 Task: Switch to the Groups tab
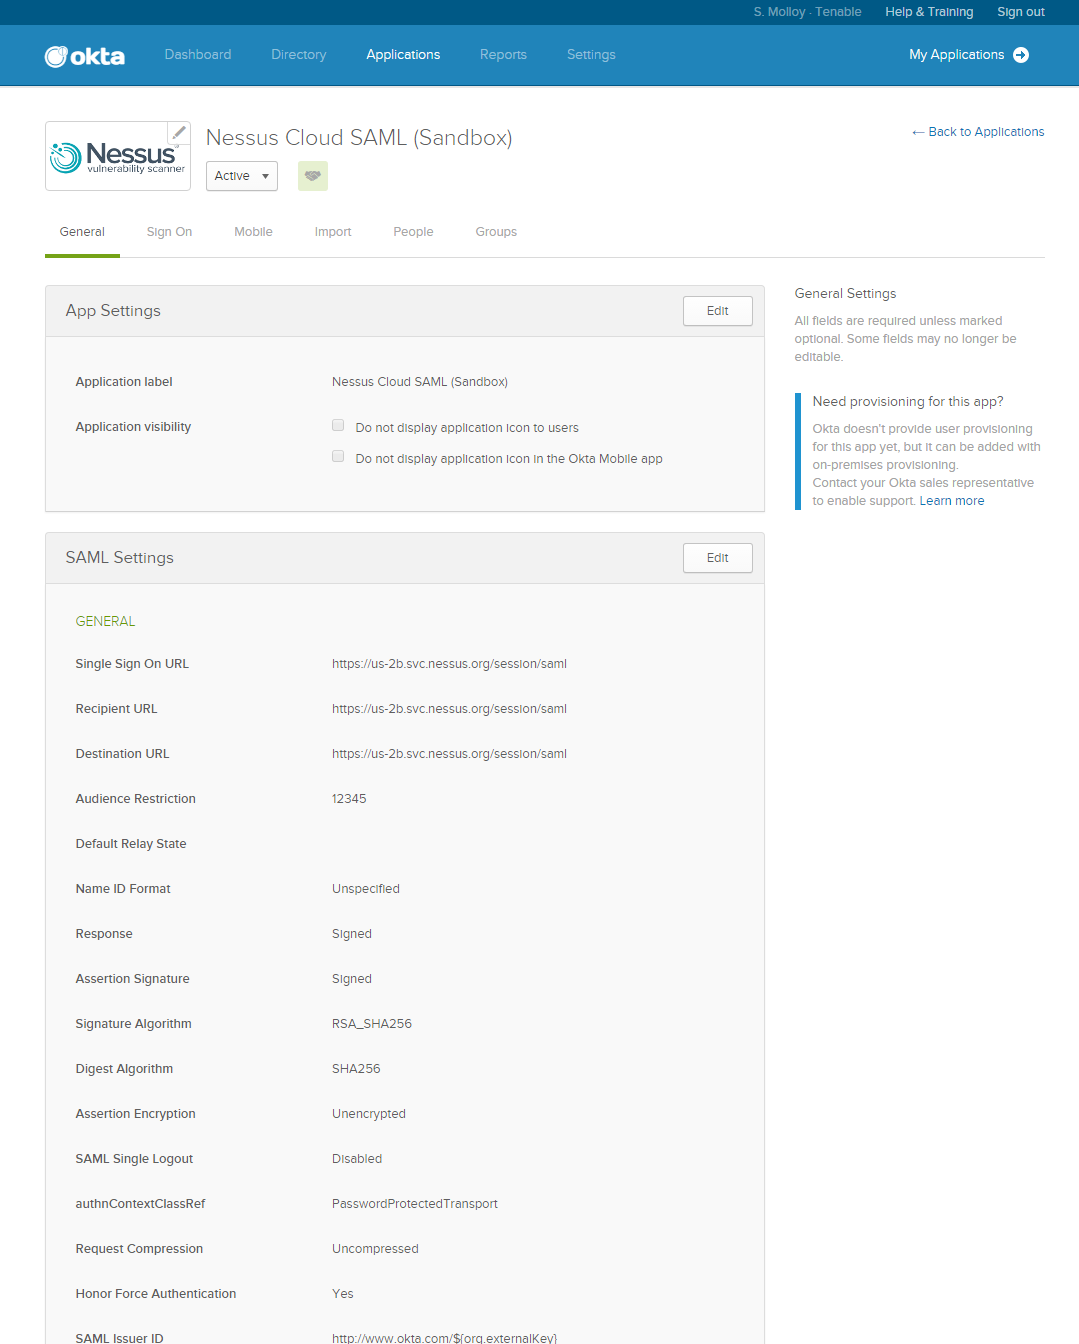(496, 232)
